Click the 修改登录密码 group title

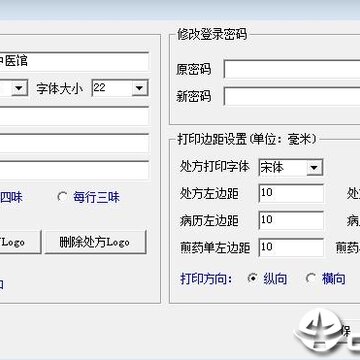point(212,34)
